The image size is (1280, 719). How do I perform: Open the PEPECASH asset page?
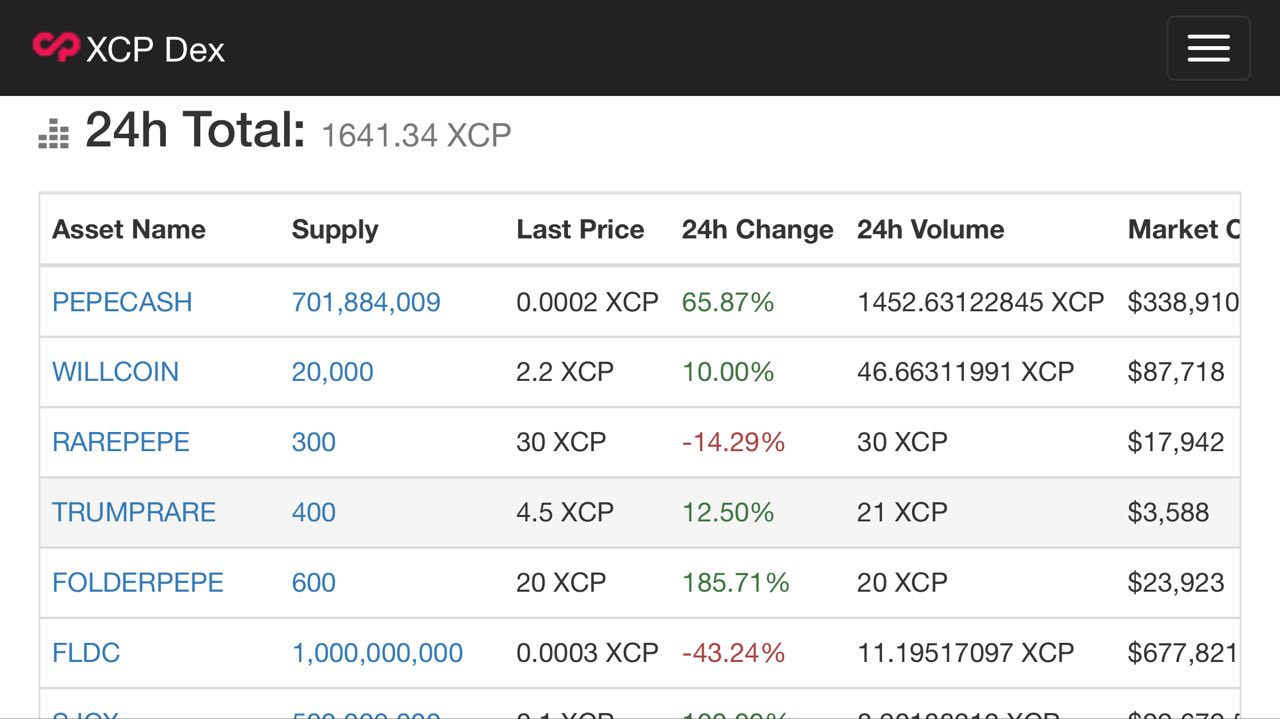122,302
